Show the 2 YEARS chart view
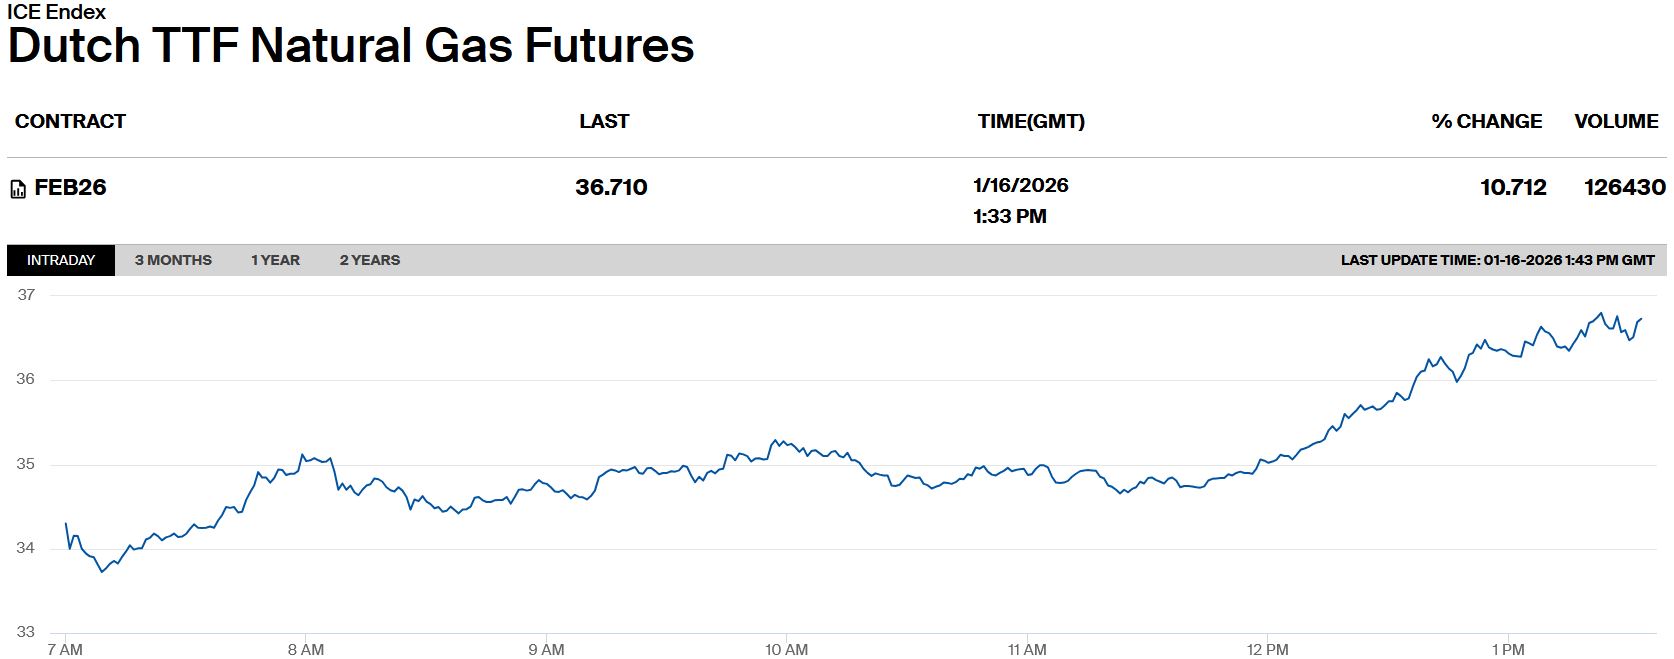The width and height of the screenshot is (1674, 659). (369, 260)
